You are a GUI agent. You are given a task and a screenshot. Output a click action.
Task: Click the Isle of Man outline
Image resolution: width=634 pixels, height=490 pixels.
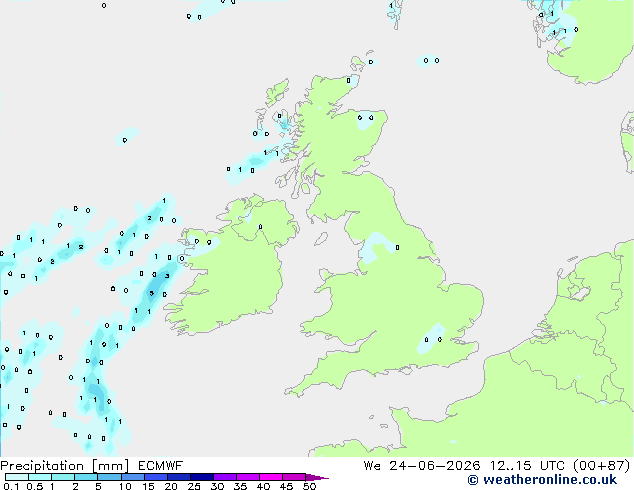point(321,239)
